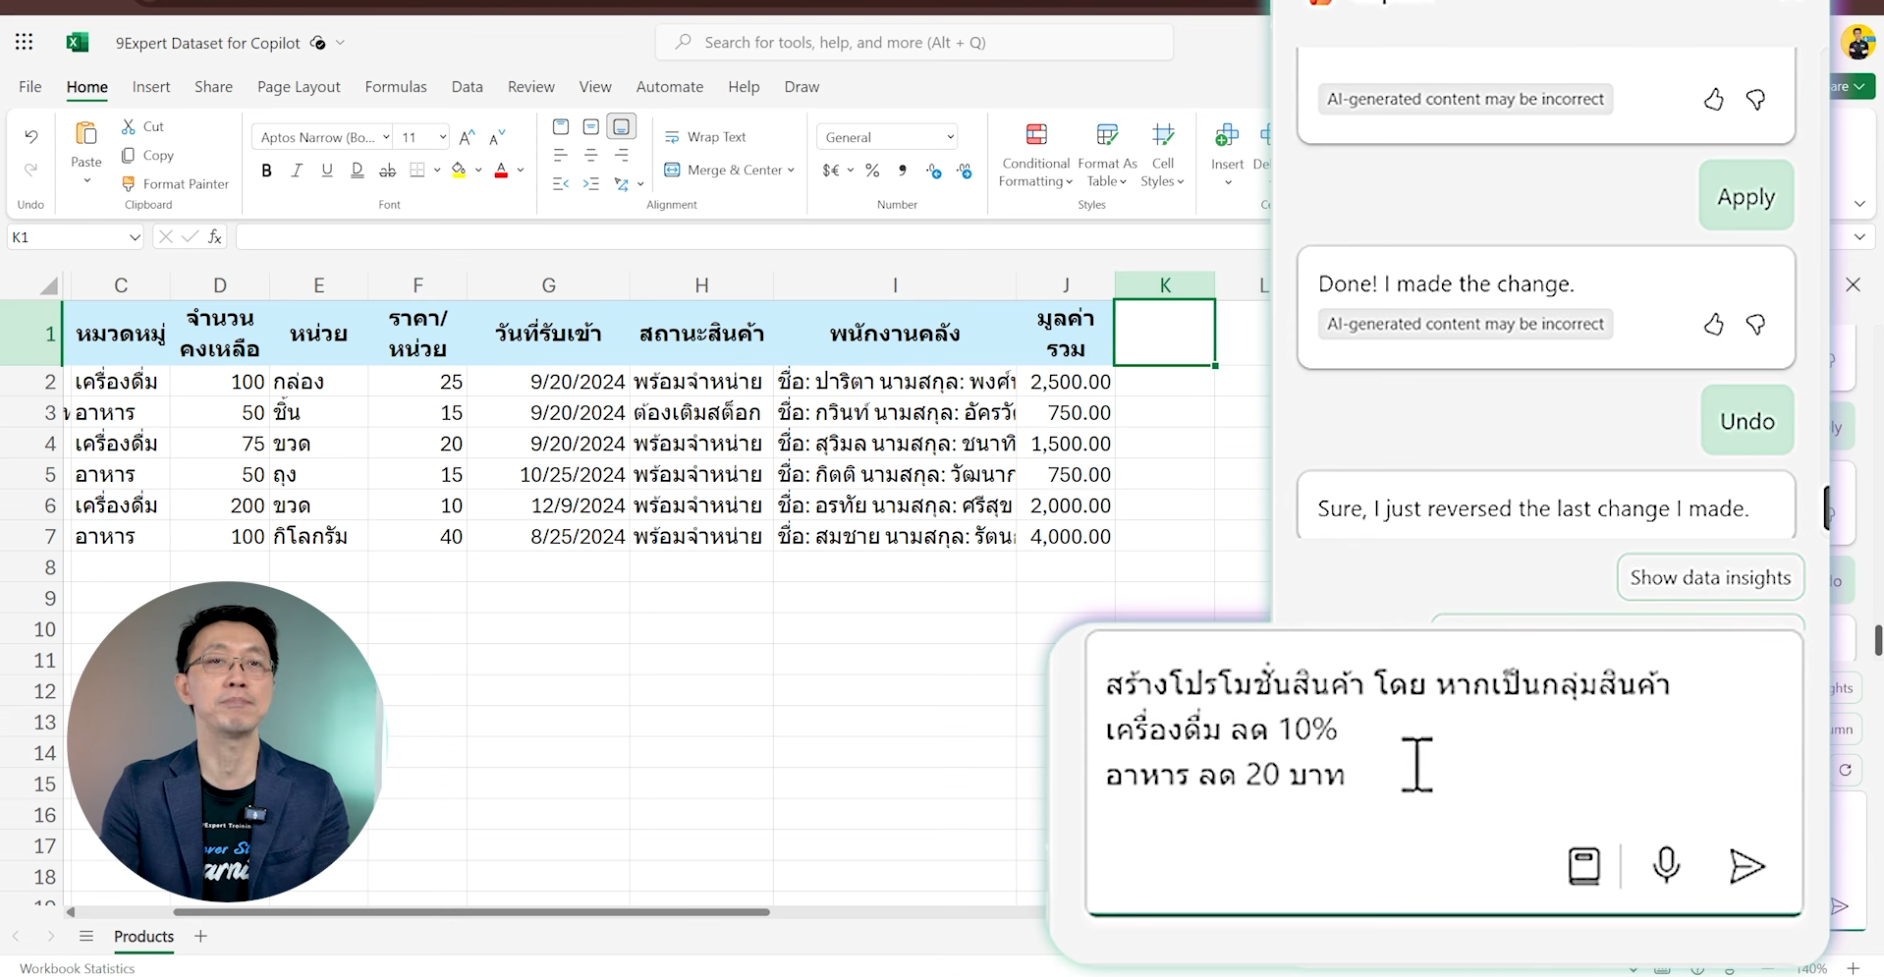Enable Wrap Text for the selection
This screenshot has height=977, width=1884.
click(x=707, y=136)
